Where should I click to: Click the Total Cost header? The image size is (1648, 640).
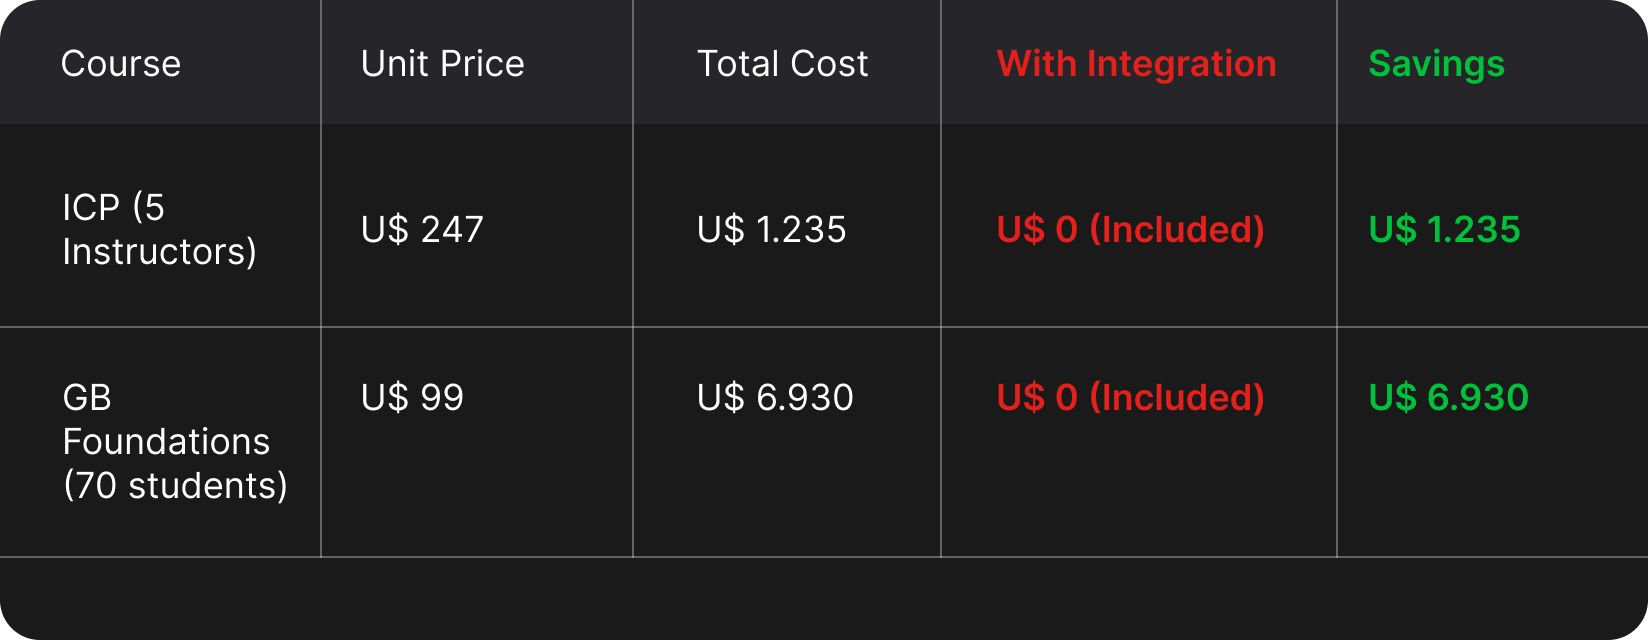click(x=782, y=64)
